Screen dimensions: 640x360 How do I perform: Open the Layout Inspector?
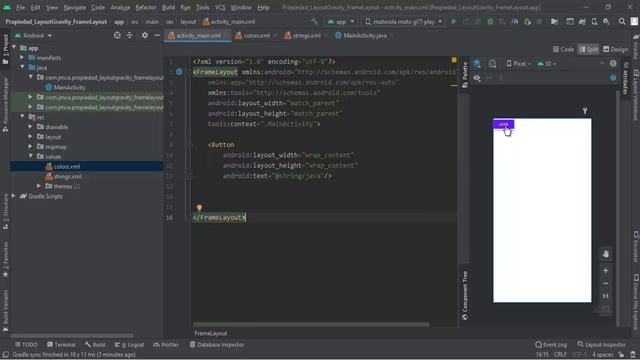(x=601, y=345)
